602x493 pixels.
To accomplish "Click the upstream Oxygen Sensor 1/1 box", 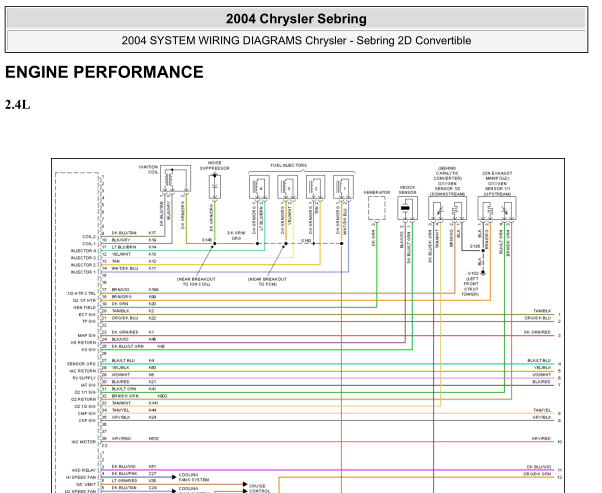I will (x=497, y=208).
